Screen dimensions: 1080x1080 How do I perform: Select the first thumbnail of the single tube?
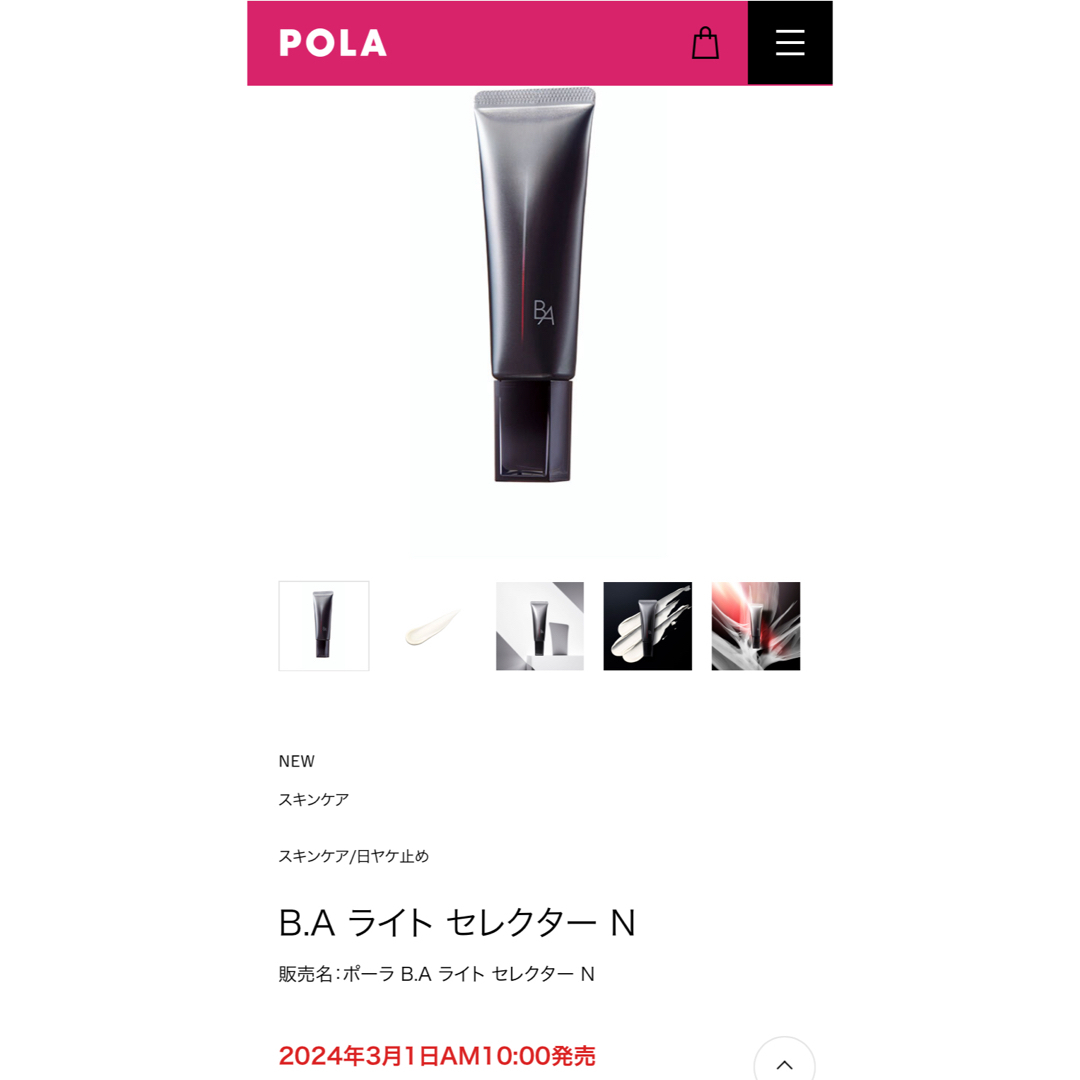(324, 625)
